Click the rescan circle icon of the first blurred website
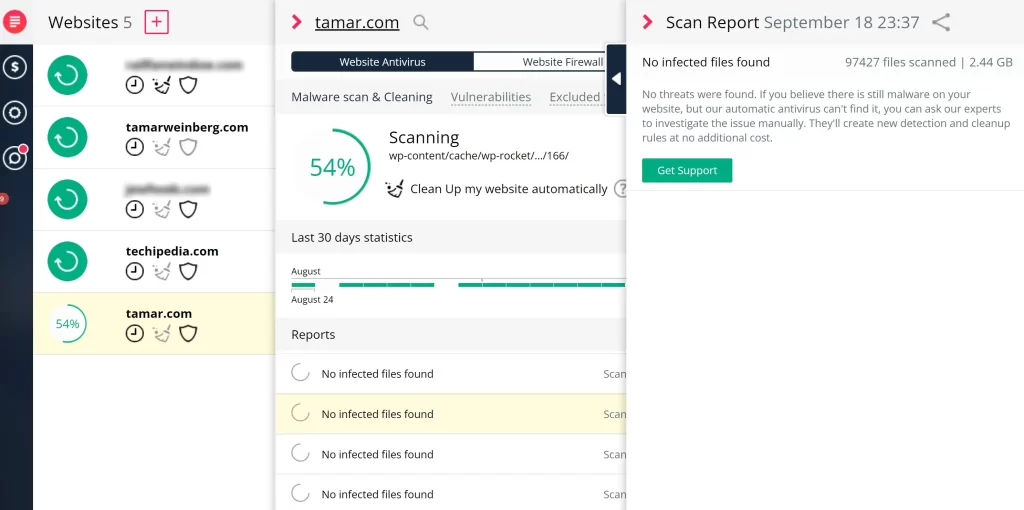Screen dimensions: 1024x510 pyautogui.click(x=67, y=75)
